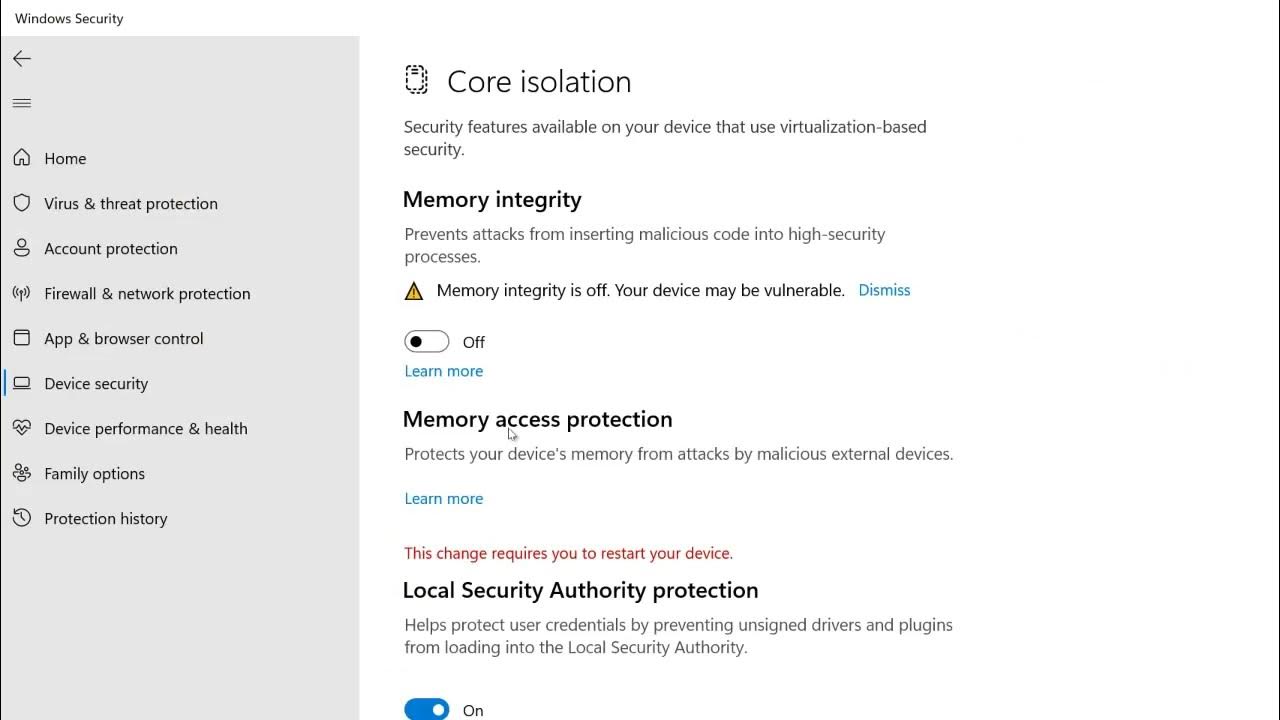This screenshot has width=1280, height=720.
Task: Click the Virus & threat protection shield icon
Action: [22, 203]
